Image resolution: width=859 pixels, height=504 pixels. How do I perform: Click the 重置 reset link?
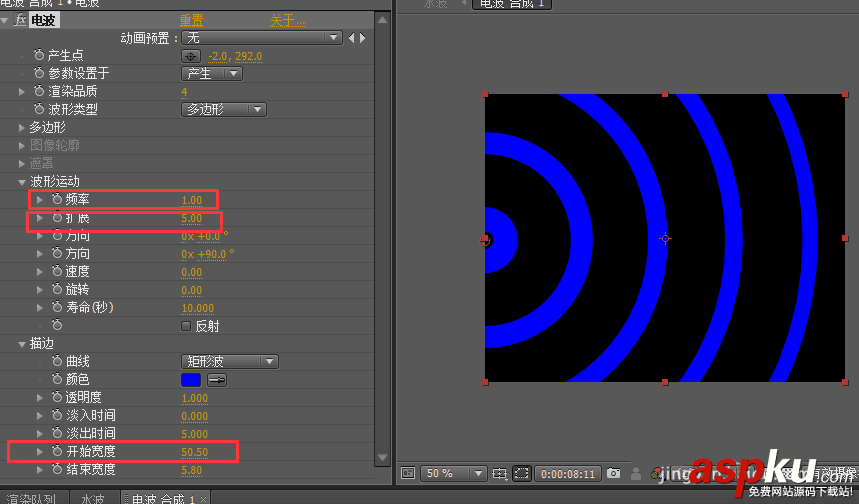pos(192,21)
